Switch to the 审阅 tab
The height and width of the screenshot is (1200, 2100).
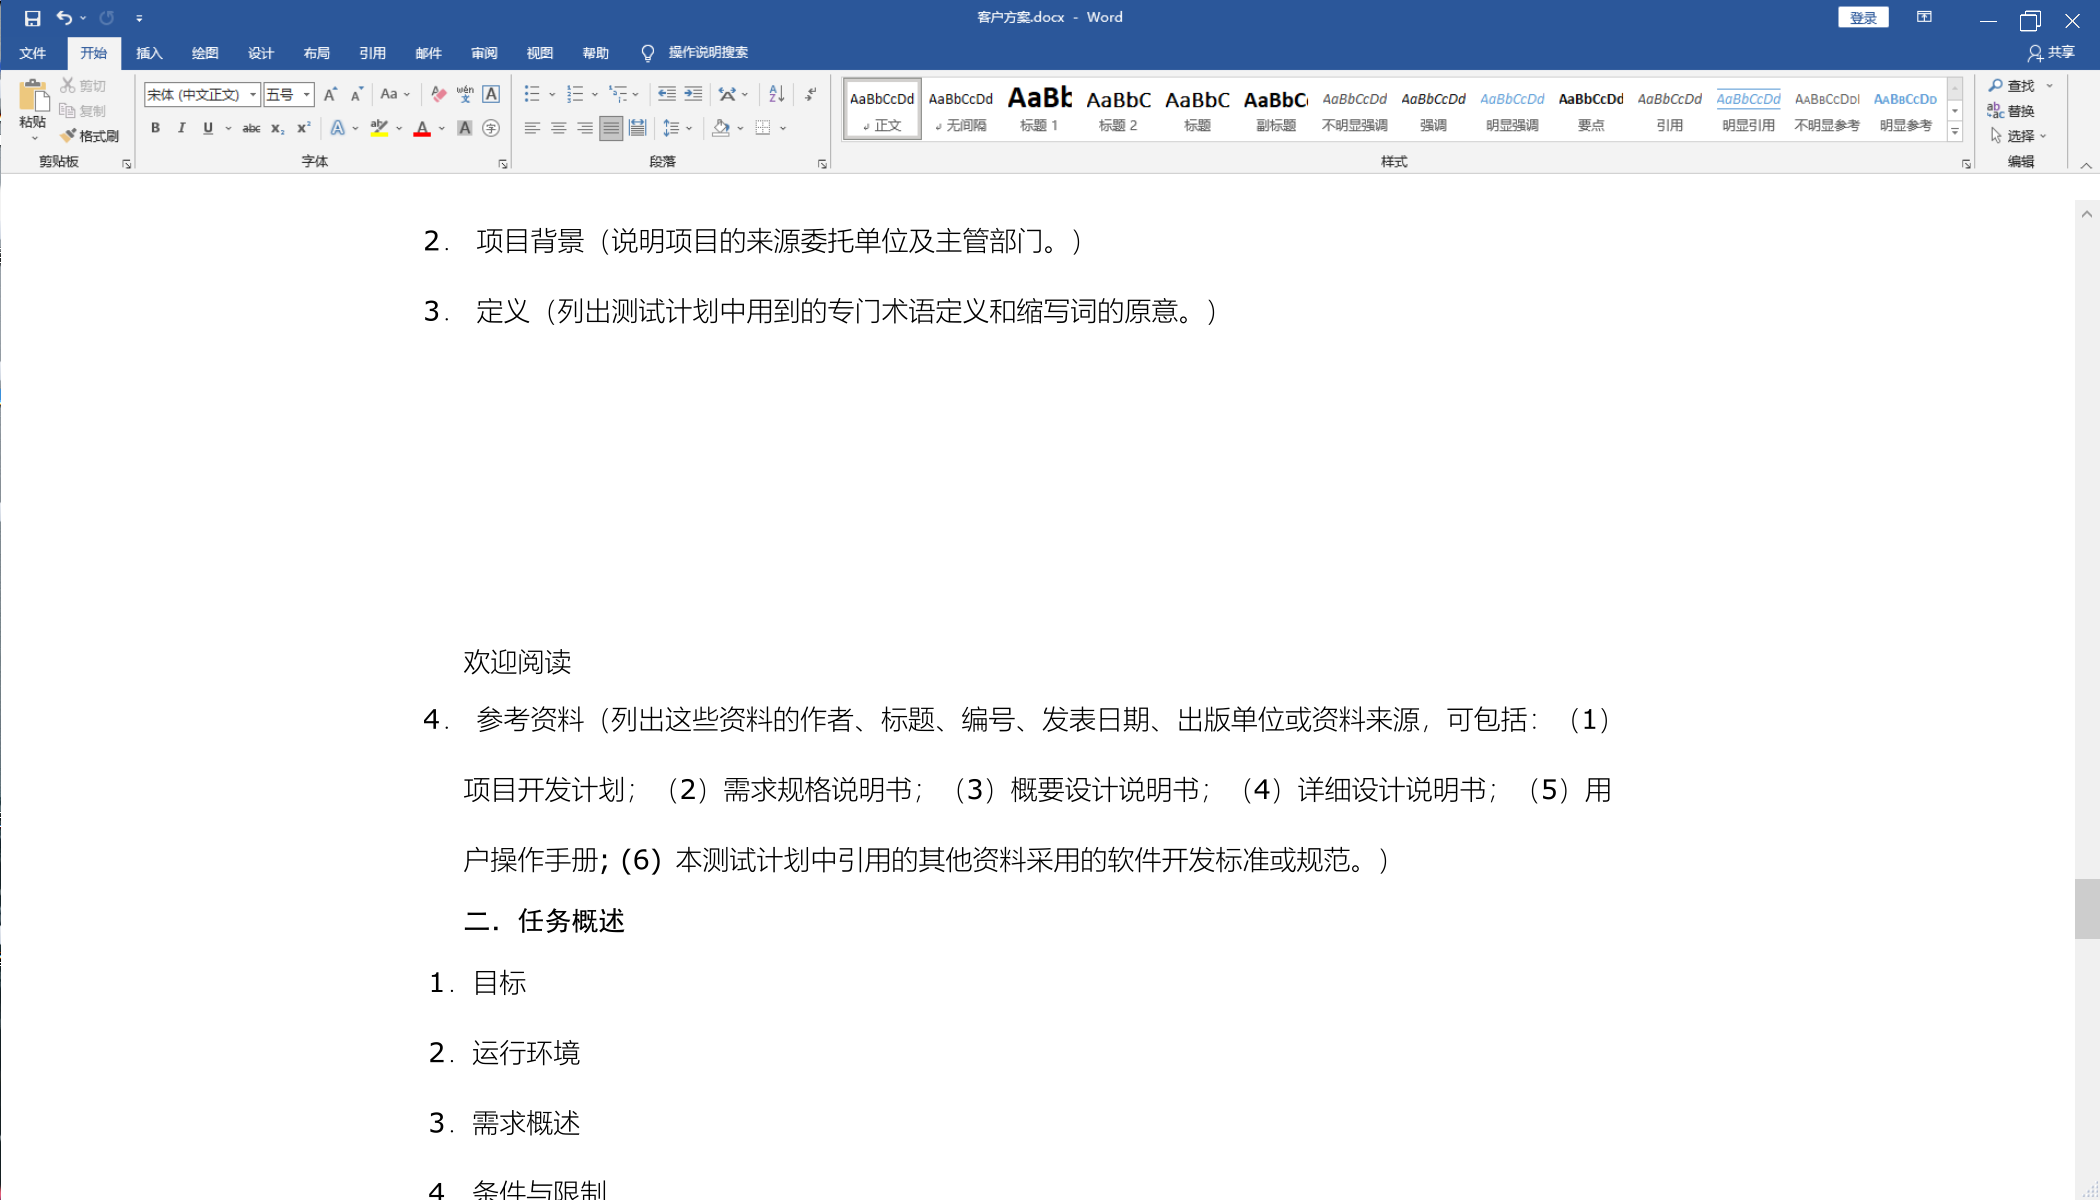click(x=484, y=52)
